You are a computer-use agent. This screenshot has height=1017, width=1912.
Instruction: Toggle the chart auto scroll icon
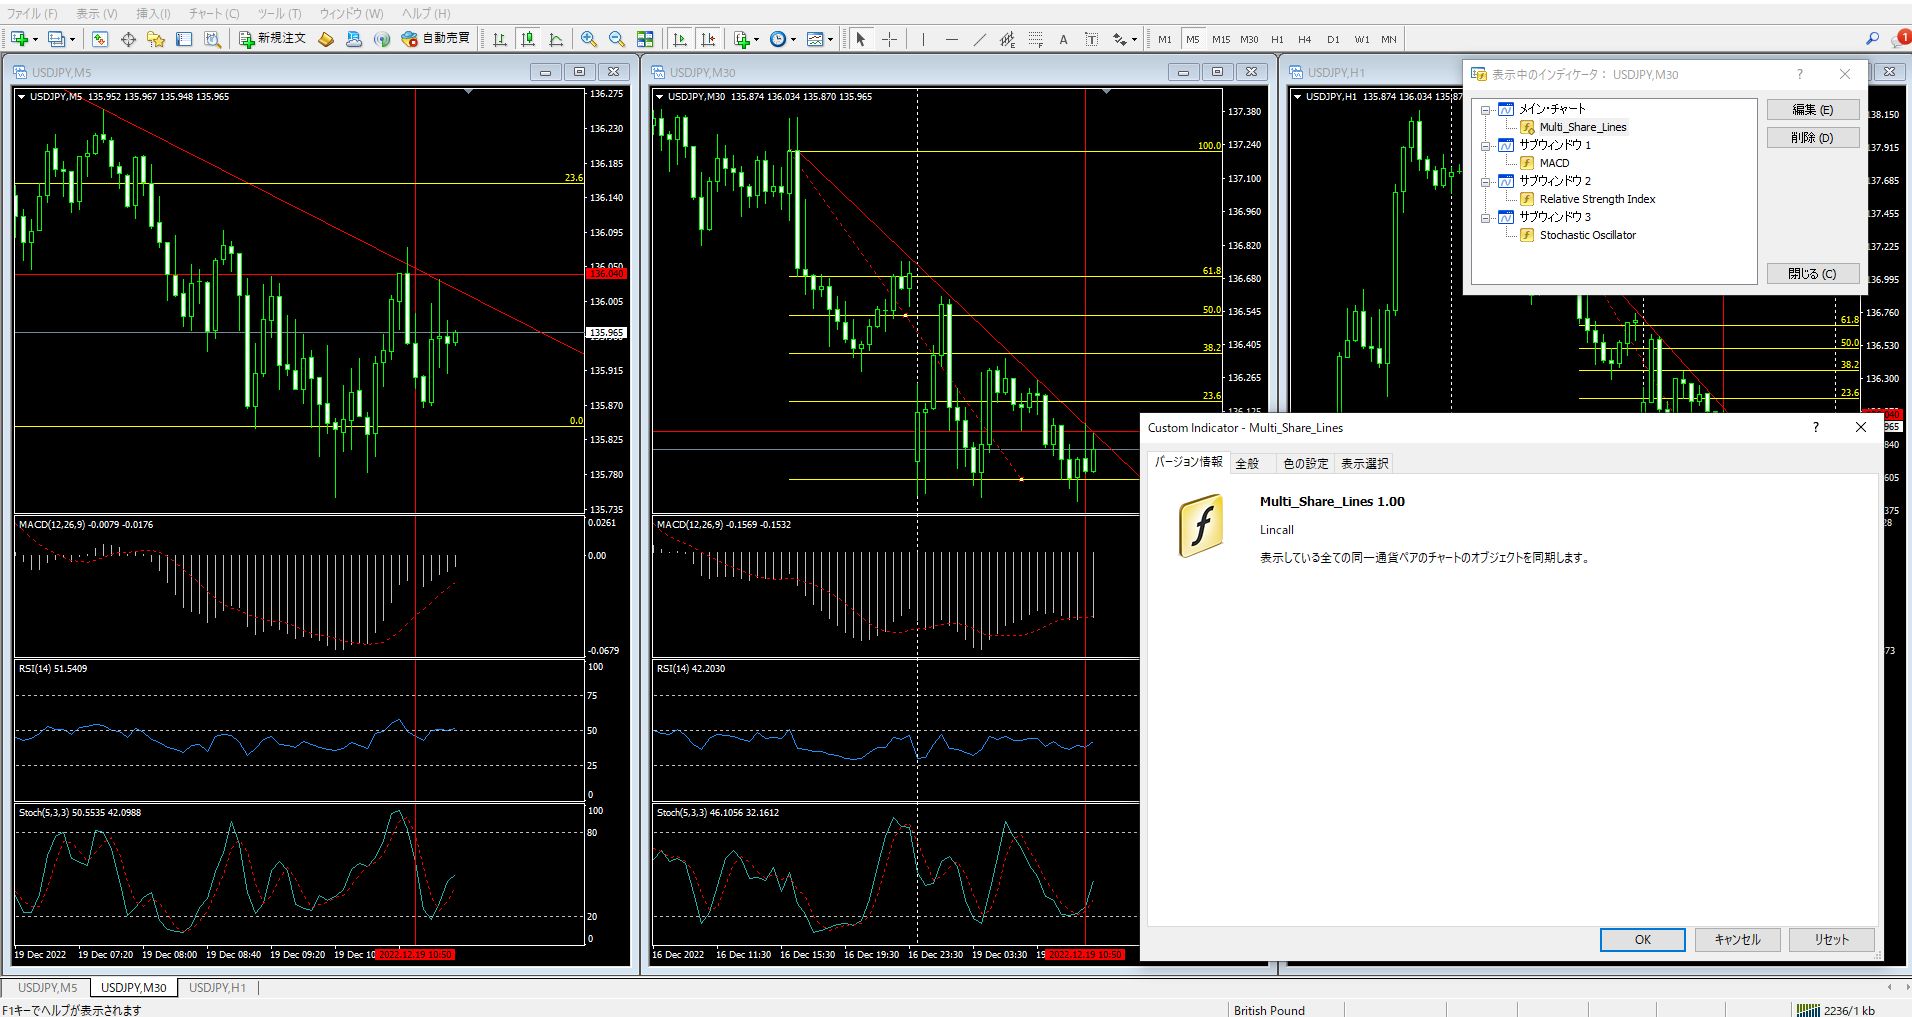point(680,39)
